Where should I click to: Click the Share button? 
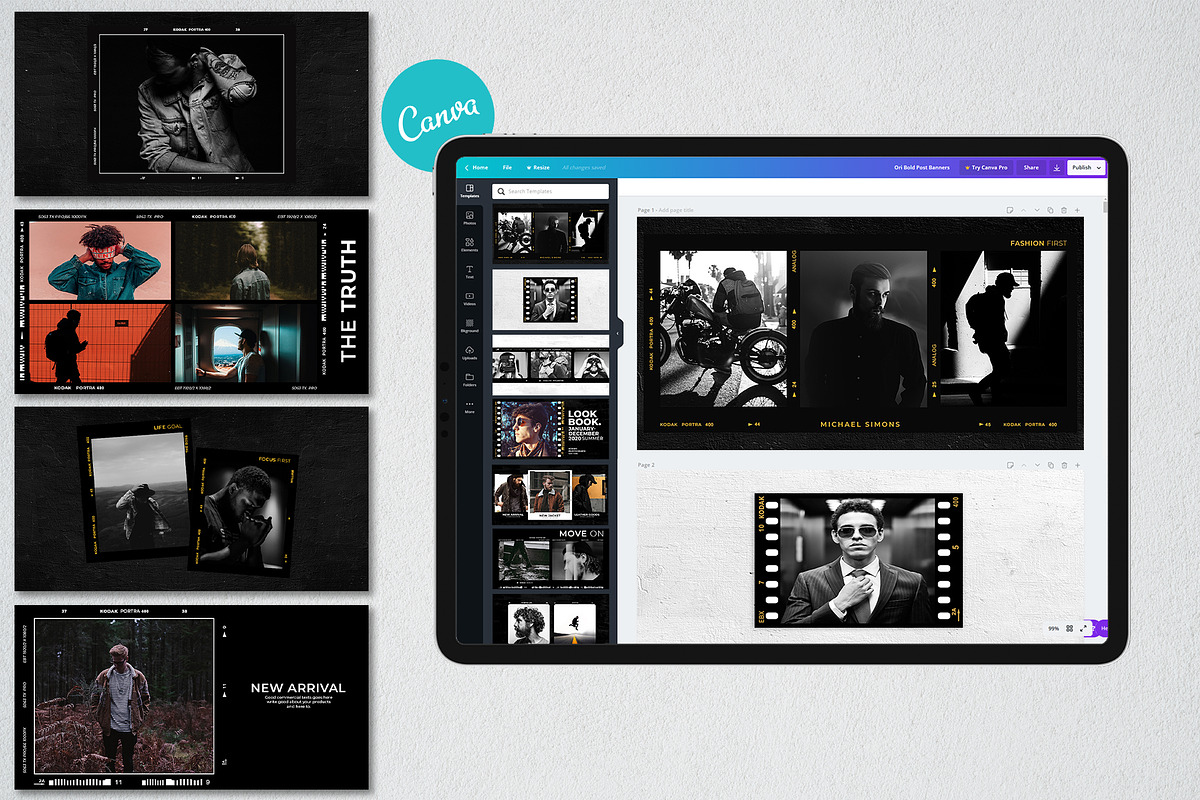[1031, 168]
